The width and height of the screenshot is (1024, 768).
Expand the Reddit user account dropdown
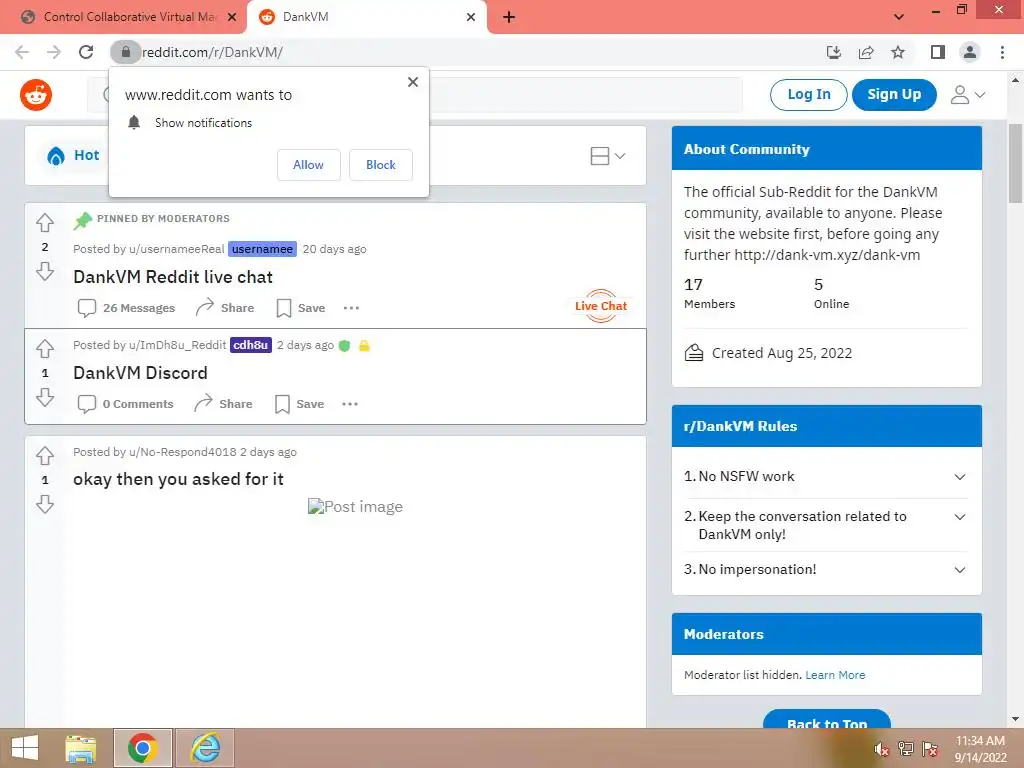[967, 95]
